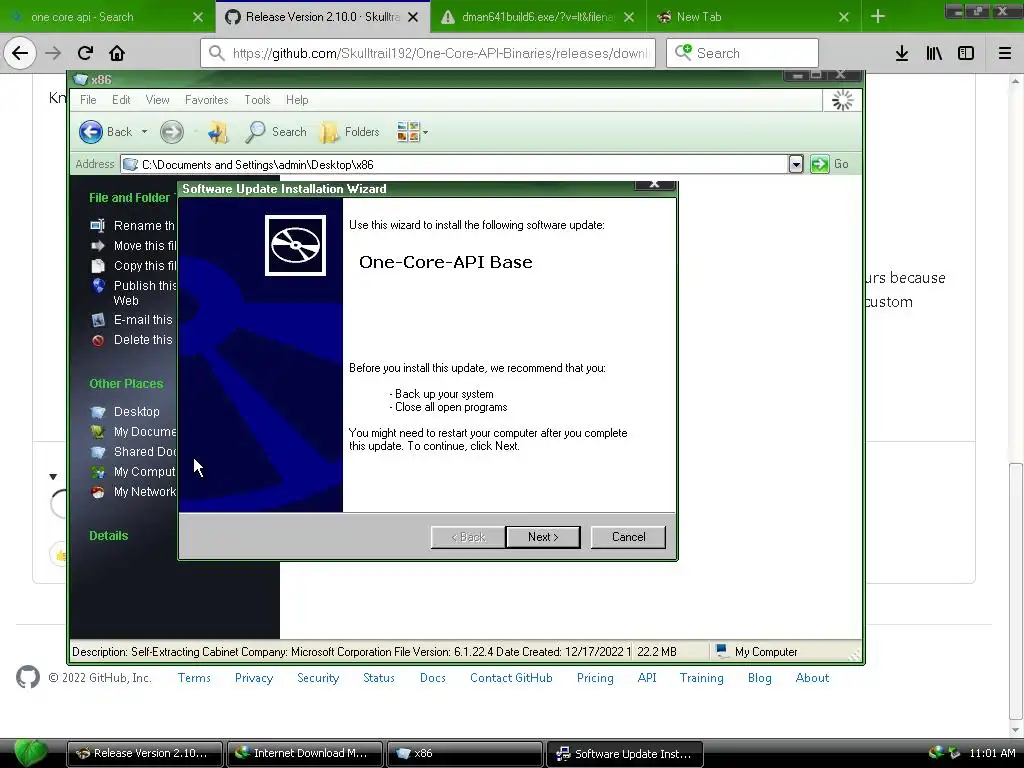The width and height of the screenshot is (1024, 768).
Task: Expand the Explorer address bar dropdown
Action: (x=795, y=165)
